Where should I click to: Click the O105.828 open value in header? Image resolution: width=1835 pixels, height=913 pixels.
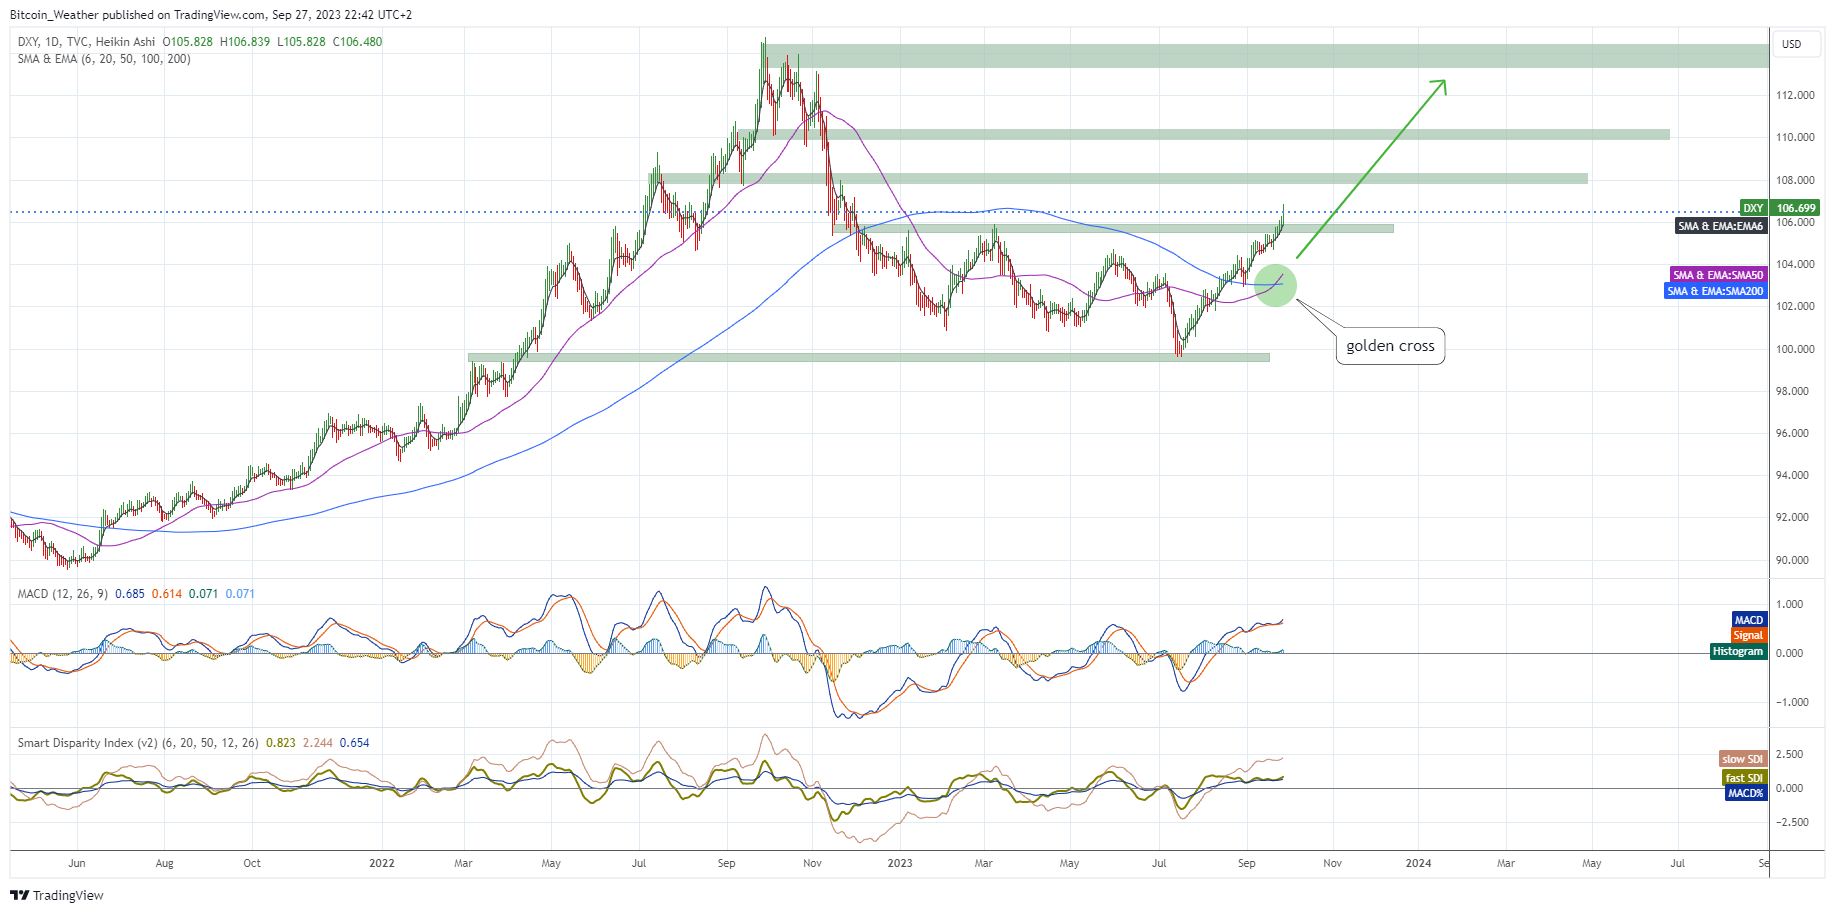coord(188,42)
